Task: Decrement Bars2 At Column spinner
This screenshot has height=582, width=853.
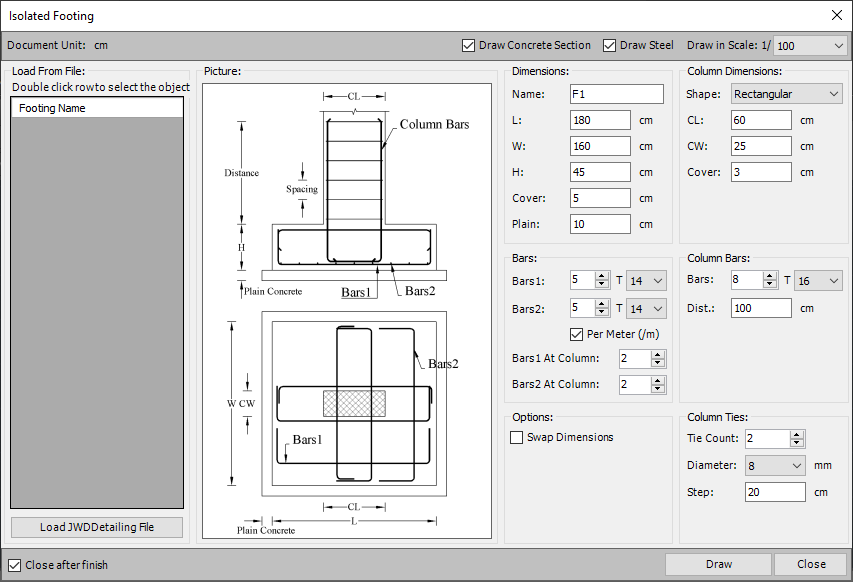Action: pos(657,389)
